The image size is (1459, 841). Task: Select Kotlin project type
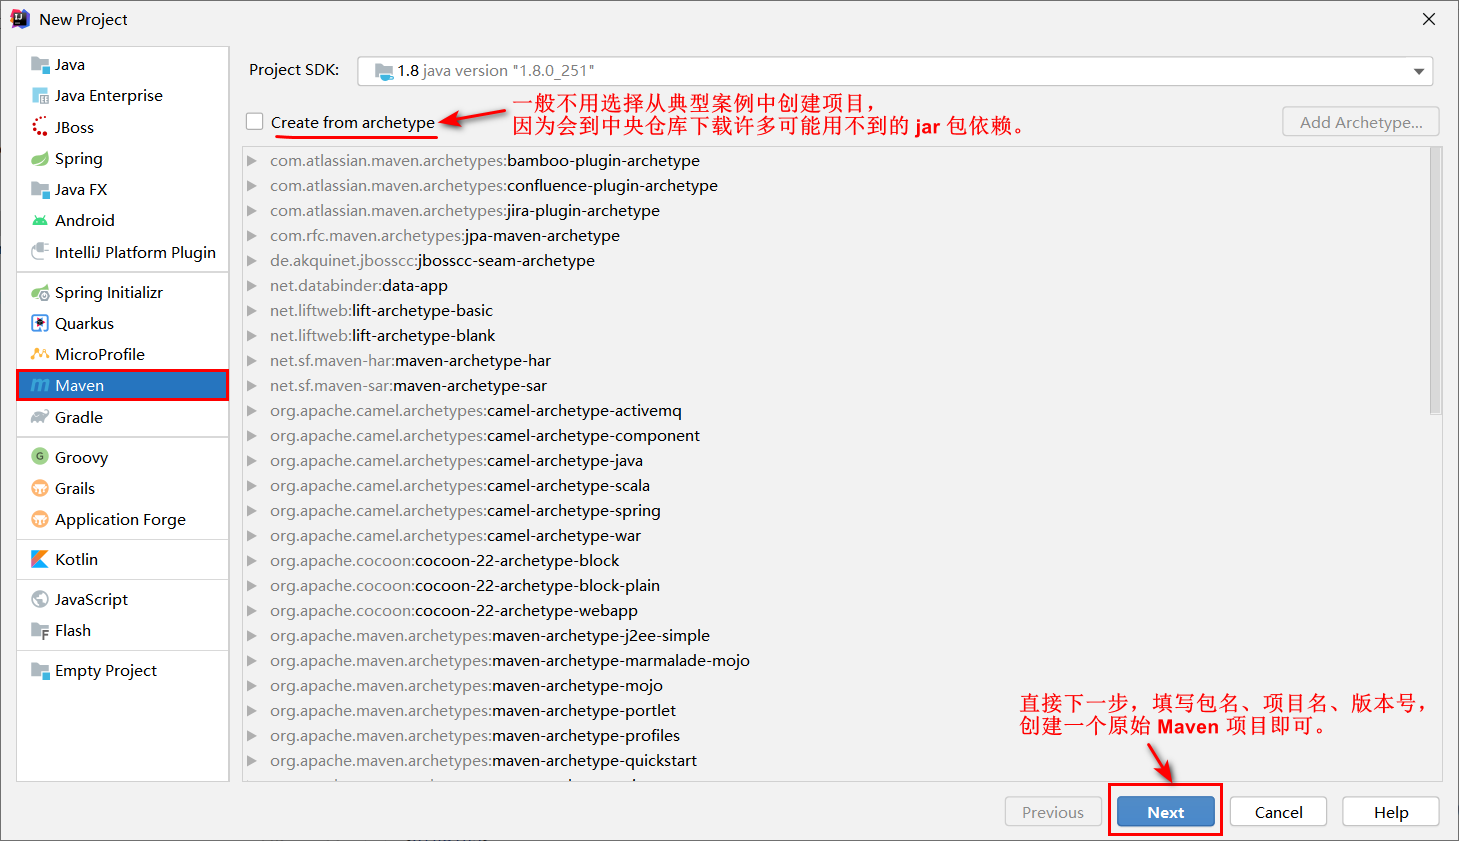tap(123, 559)
